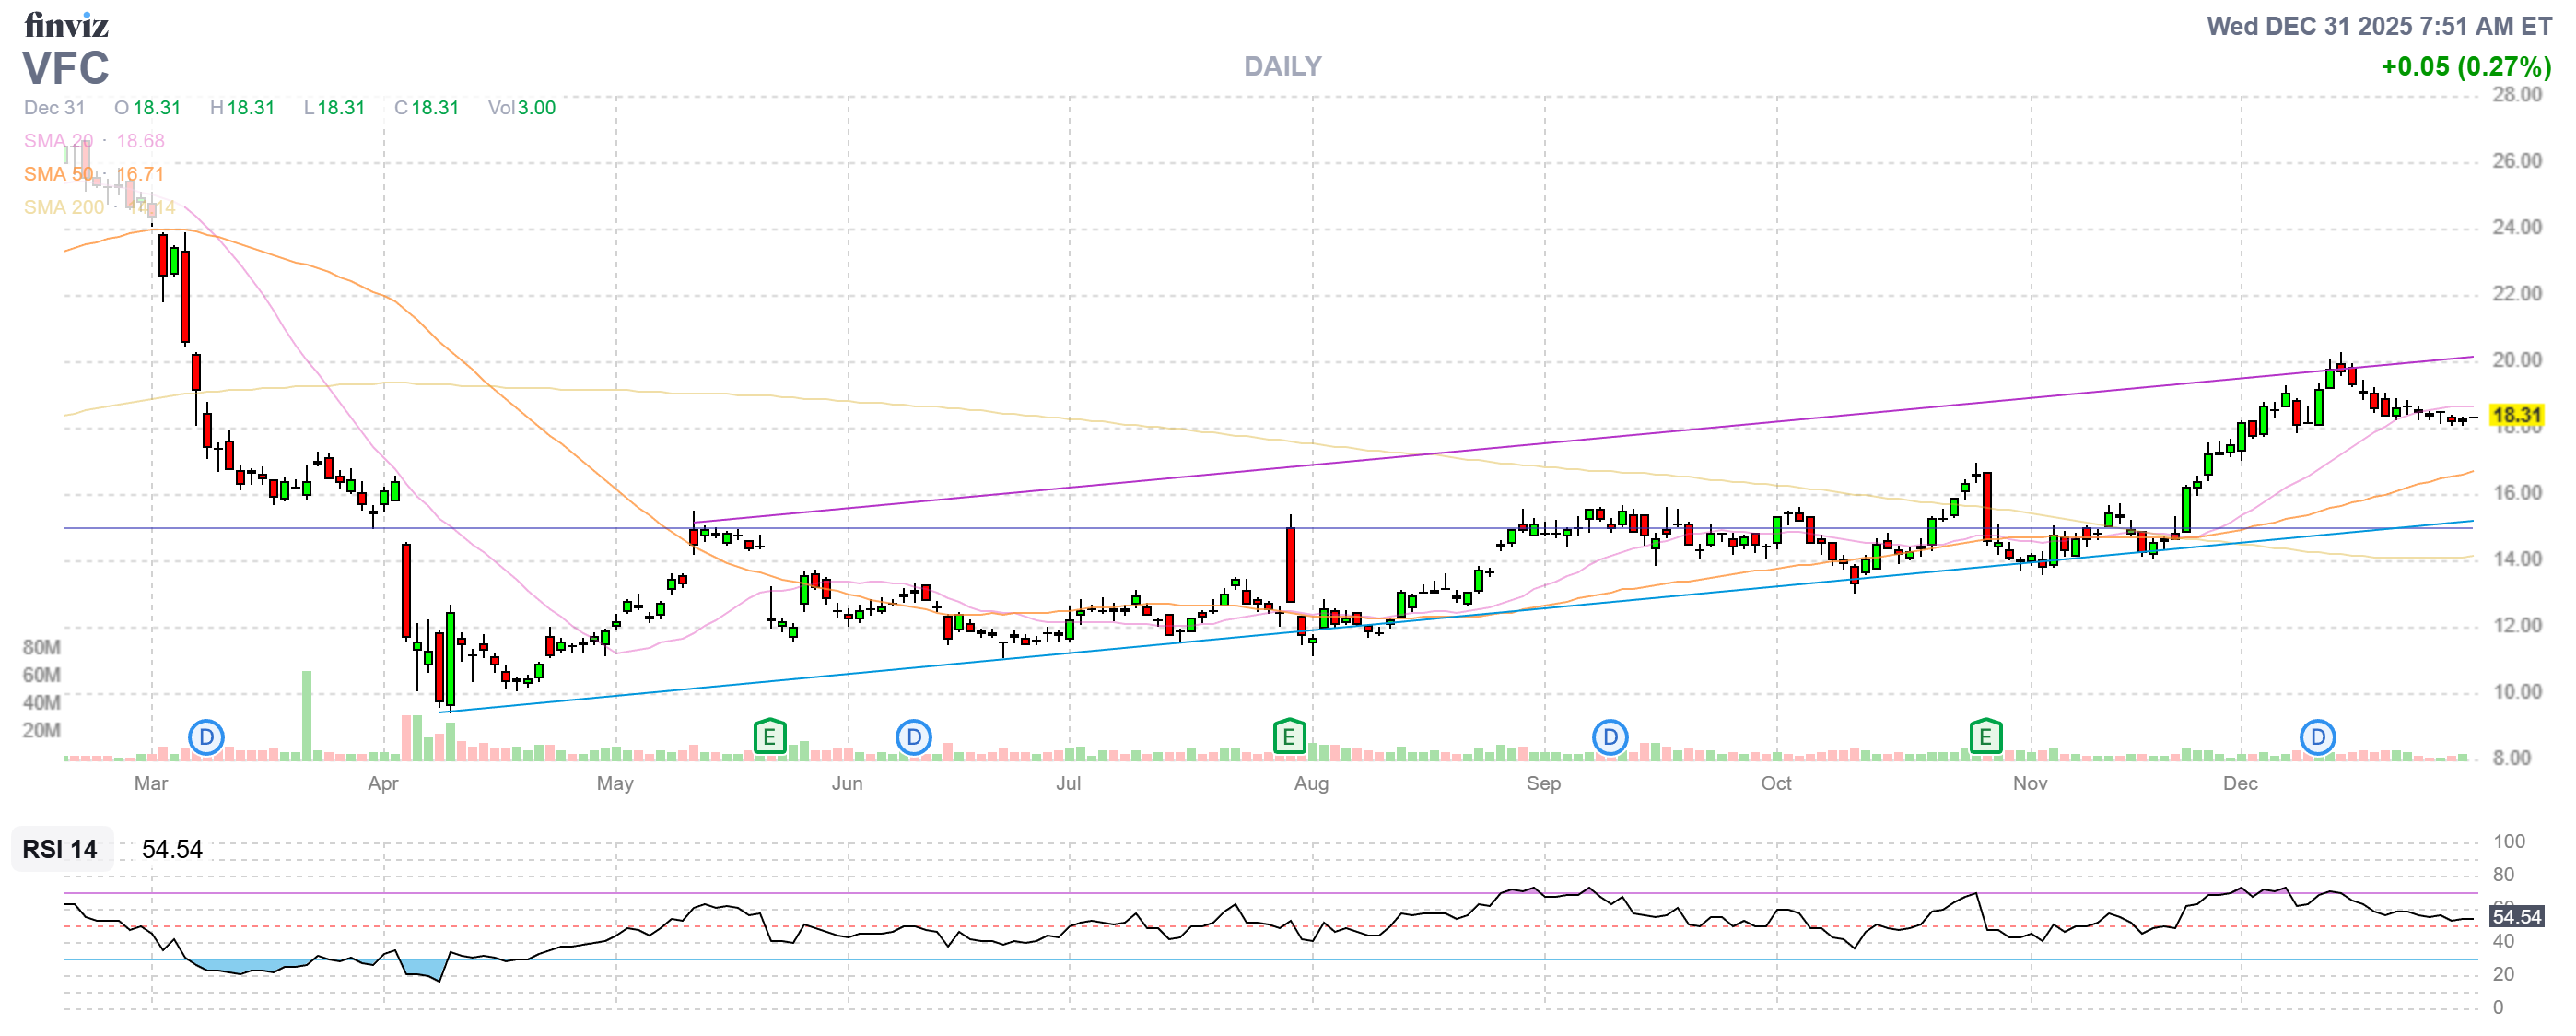Click the yellow 18.31 price tag
The image size is (2576, 1036).
pos(2516,415)
